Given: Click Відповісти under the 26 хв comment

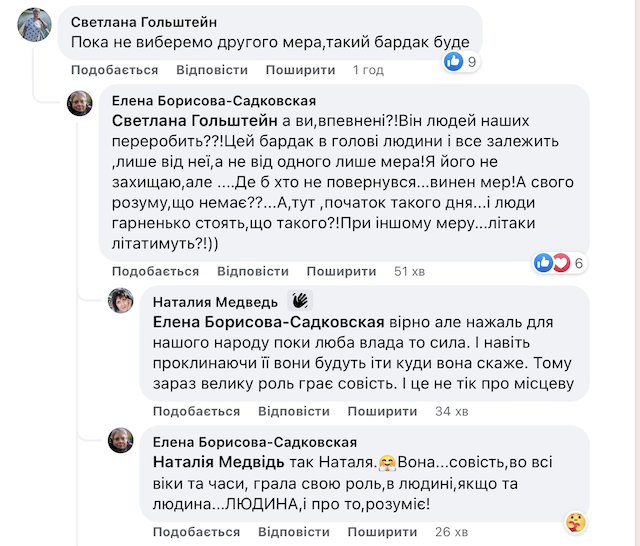Looking at the screenshot, I should coord(294,532).
